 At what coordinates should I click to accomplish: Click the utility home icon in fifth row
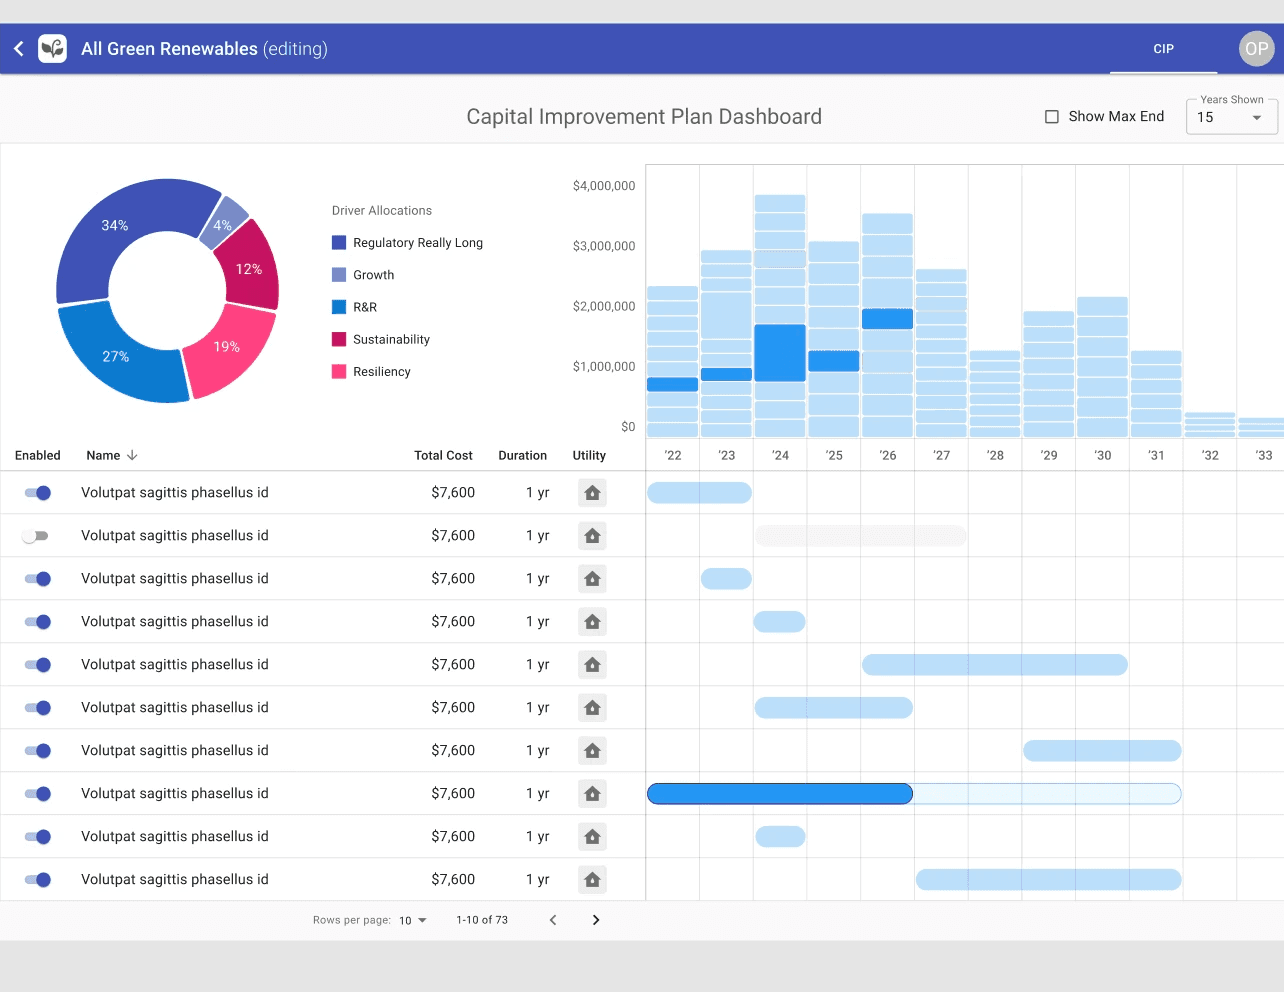(592, 665)
